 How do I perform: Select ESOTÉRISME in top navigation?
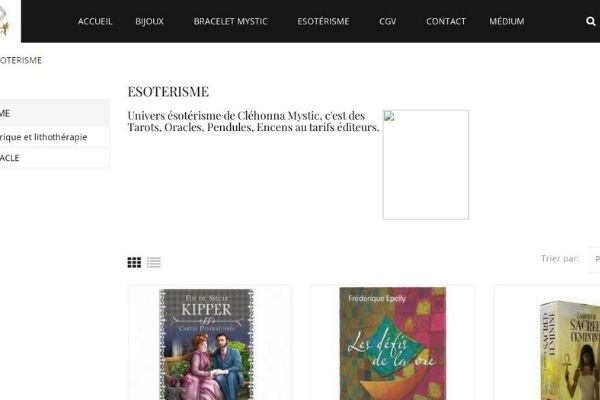coord(323,21)
